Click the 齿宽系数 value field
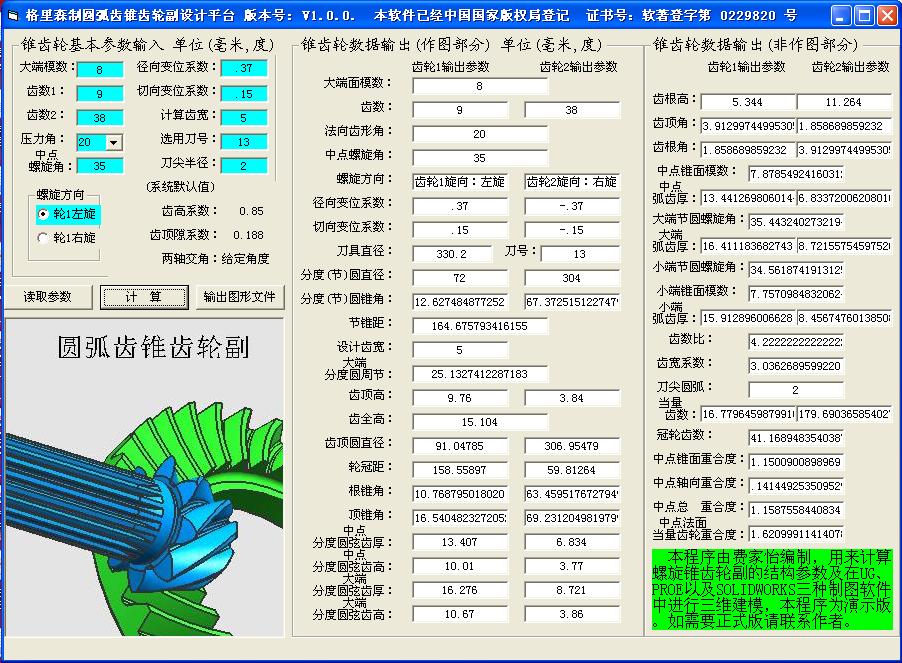 point(796,366)
